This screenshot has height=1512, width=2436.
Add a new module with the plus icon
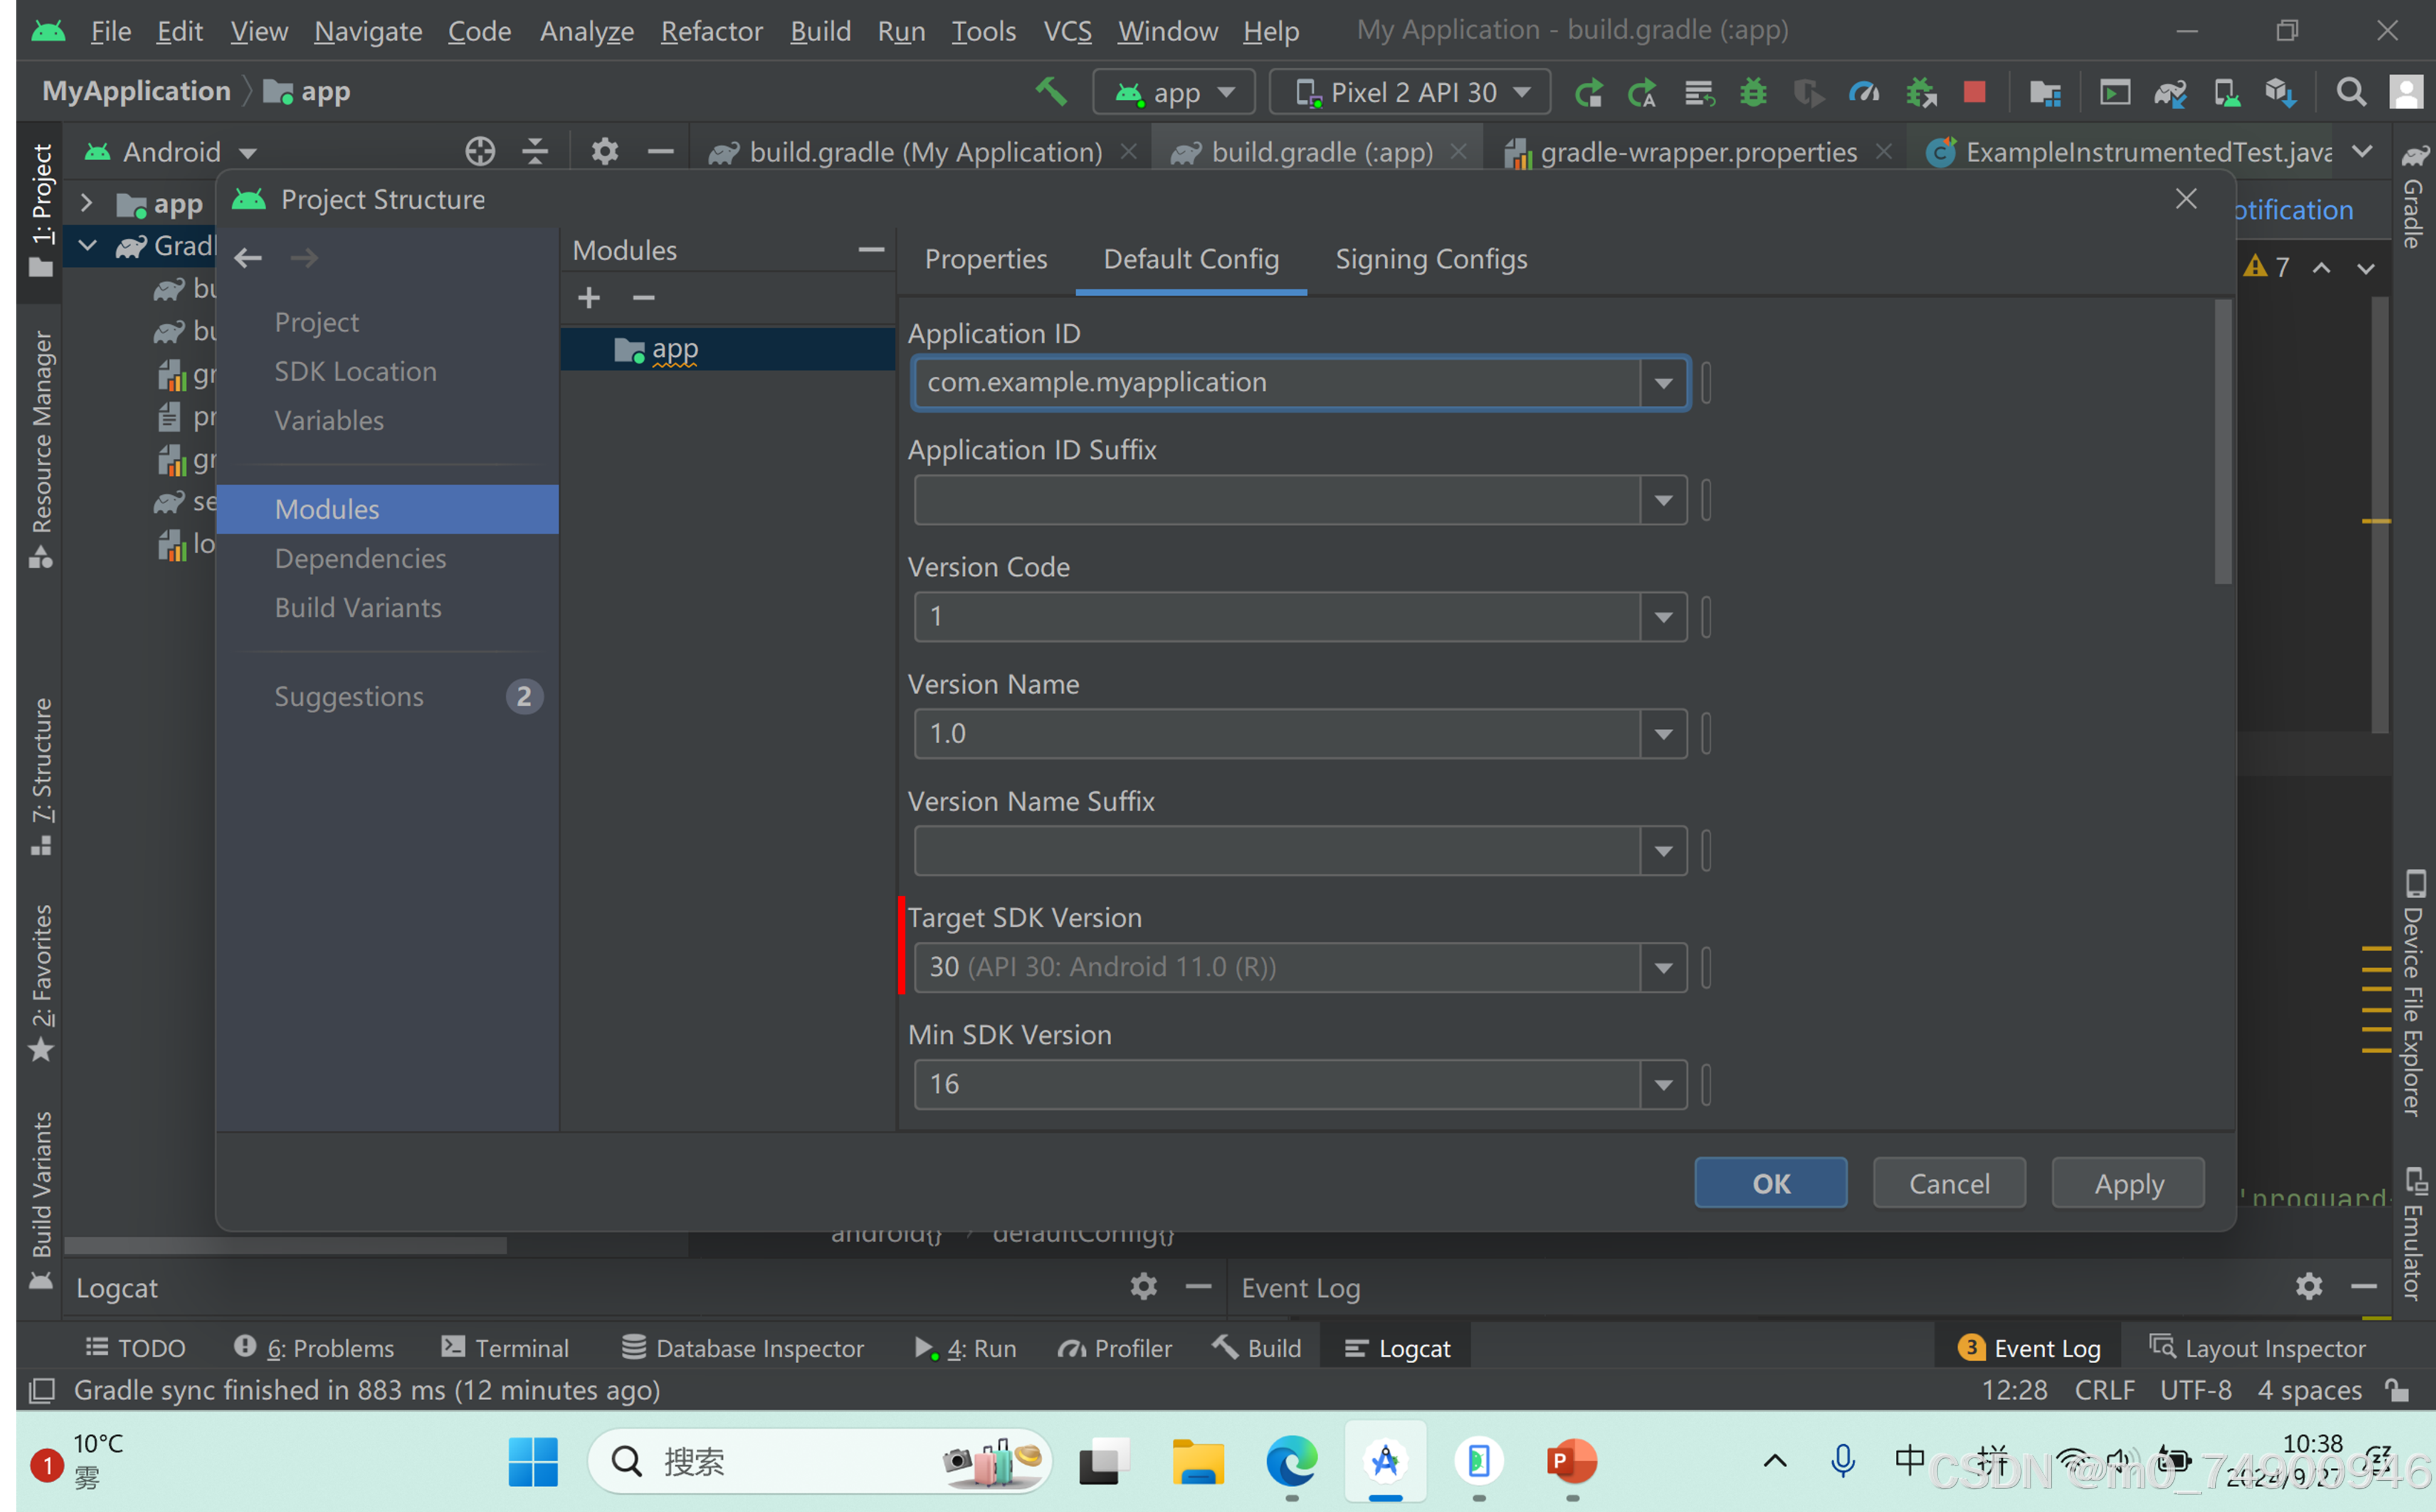coord(589,297)
